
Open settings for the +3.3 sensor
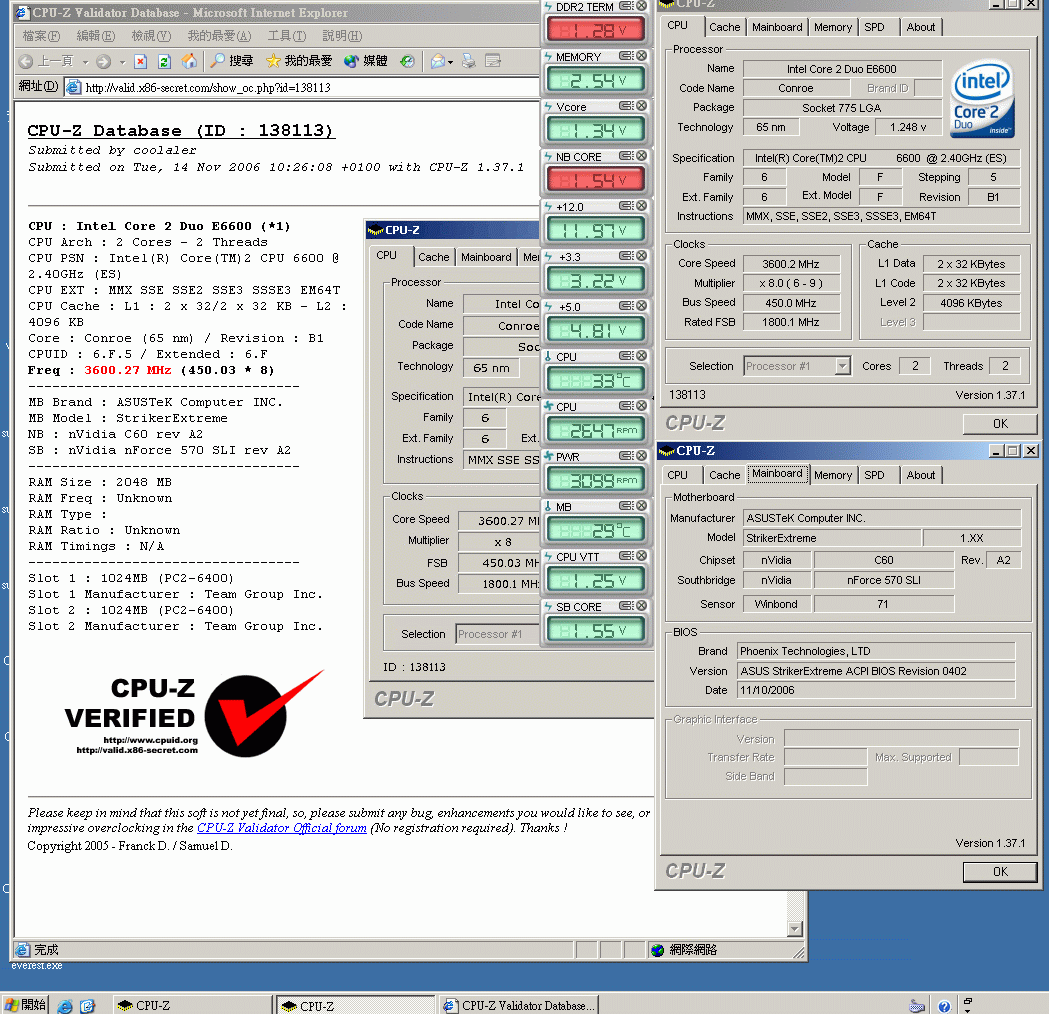tap(626, 256)
